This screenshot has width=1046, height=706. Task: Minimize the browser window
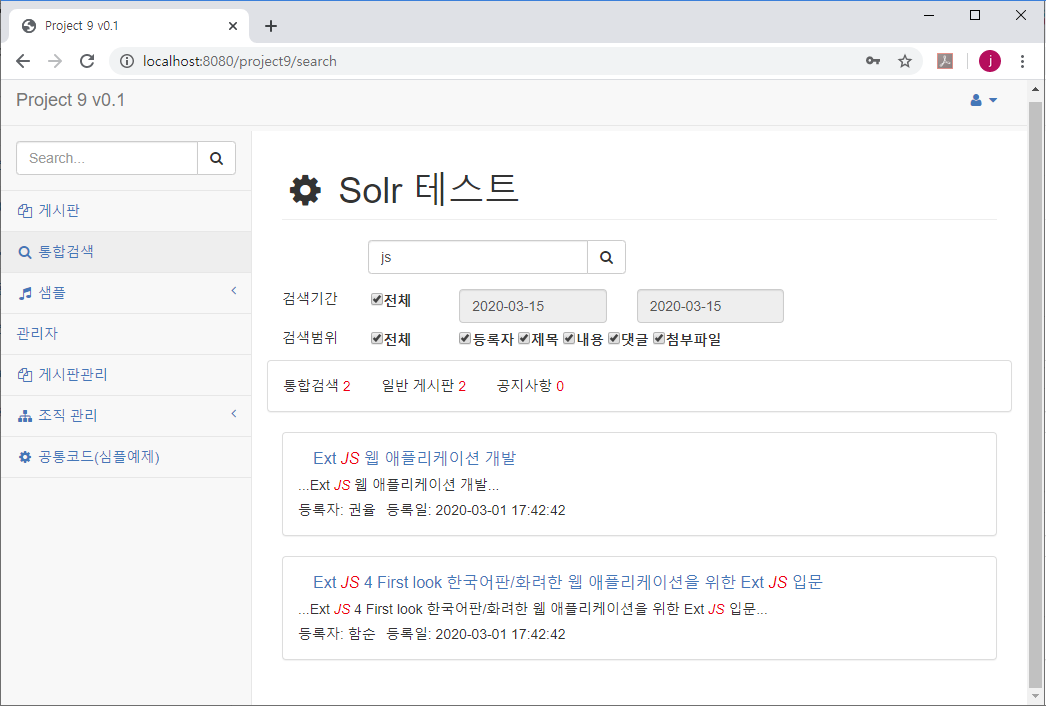[x=929, y=15]
